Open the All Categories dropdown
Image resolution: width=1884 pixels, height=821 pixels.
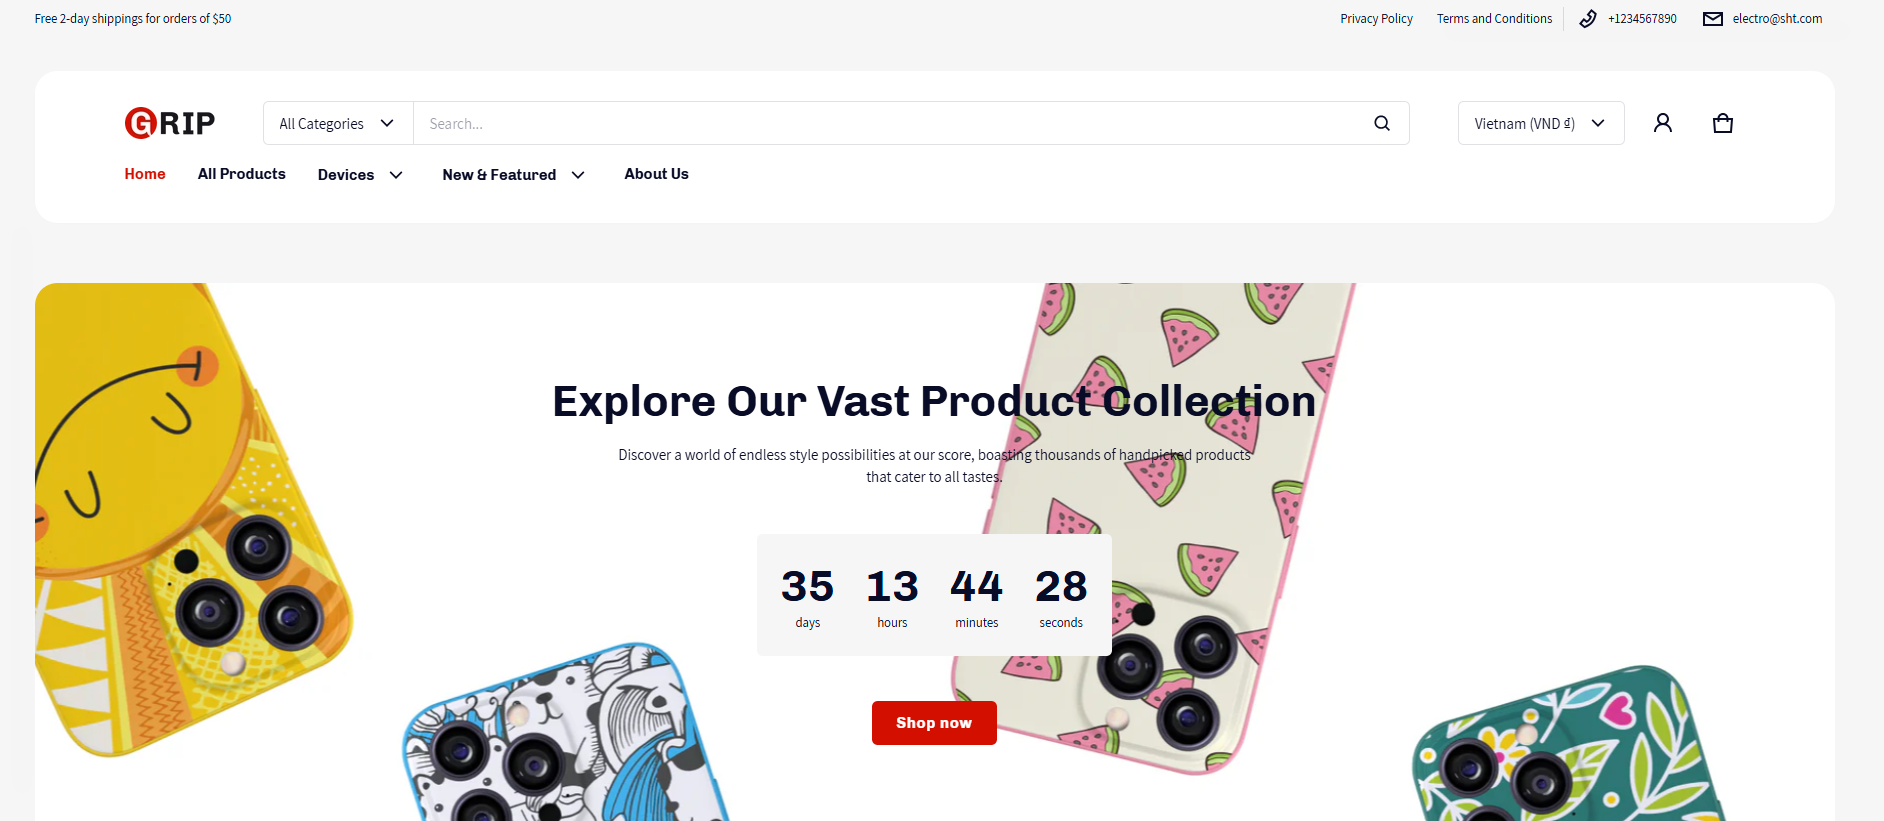coord(337,123)
